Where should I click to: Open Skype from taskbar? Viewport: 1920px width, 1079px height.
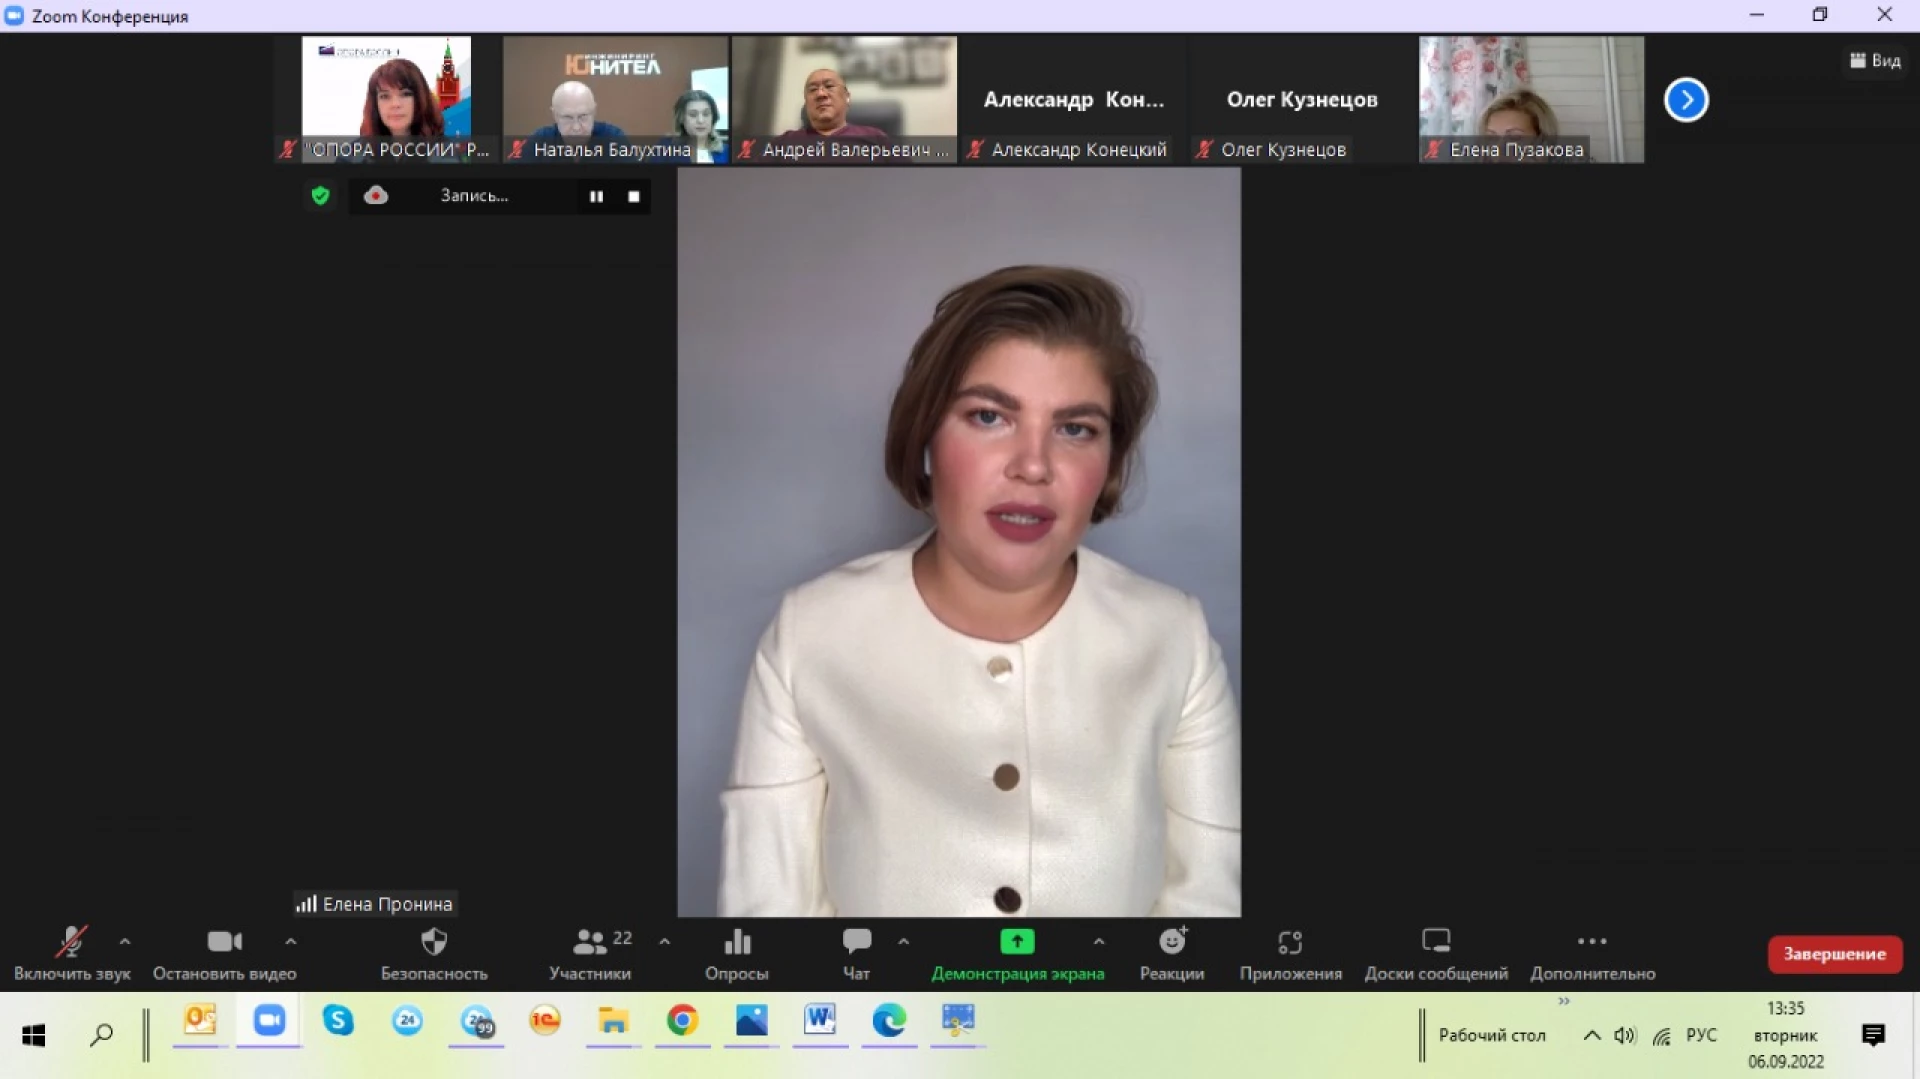338,1021
